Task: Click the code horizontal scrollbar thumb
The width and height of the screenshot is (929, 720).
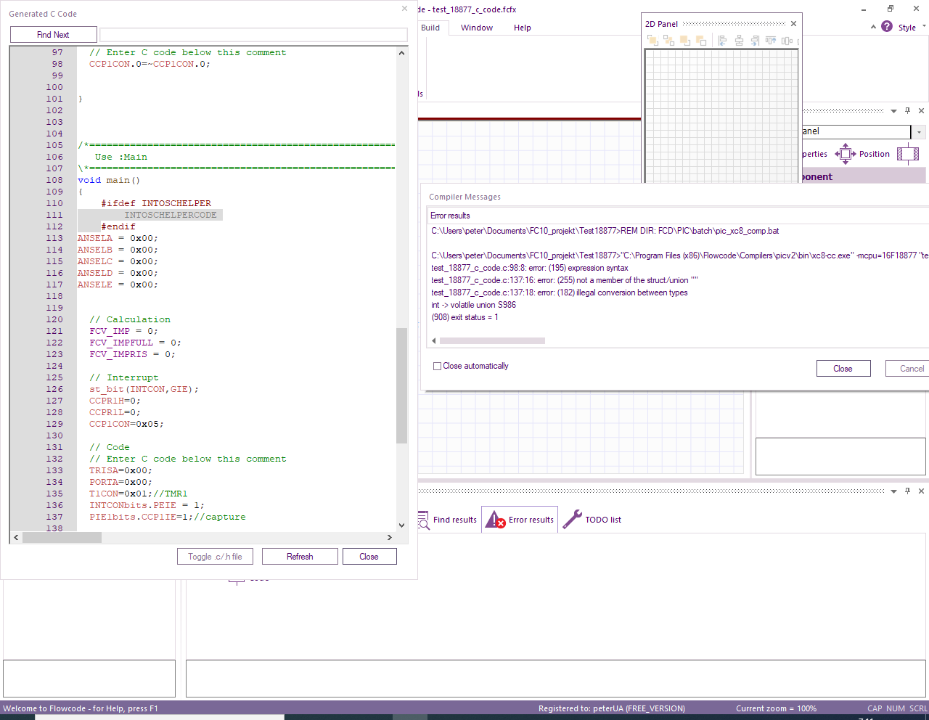Action: pyautogui.click(x=62, y=537)
